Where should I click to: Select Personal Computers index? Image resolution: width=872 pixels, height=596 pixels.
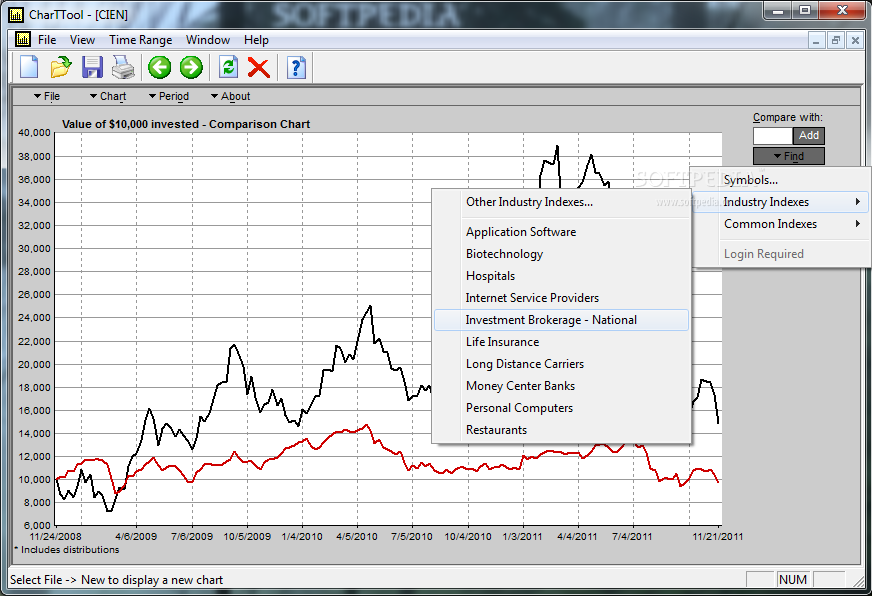(x=561, y=408)
